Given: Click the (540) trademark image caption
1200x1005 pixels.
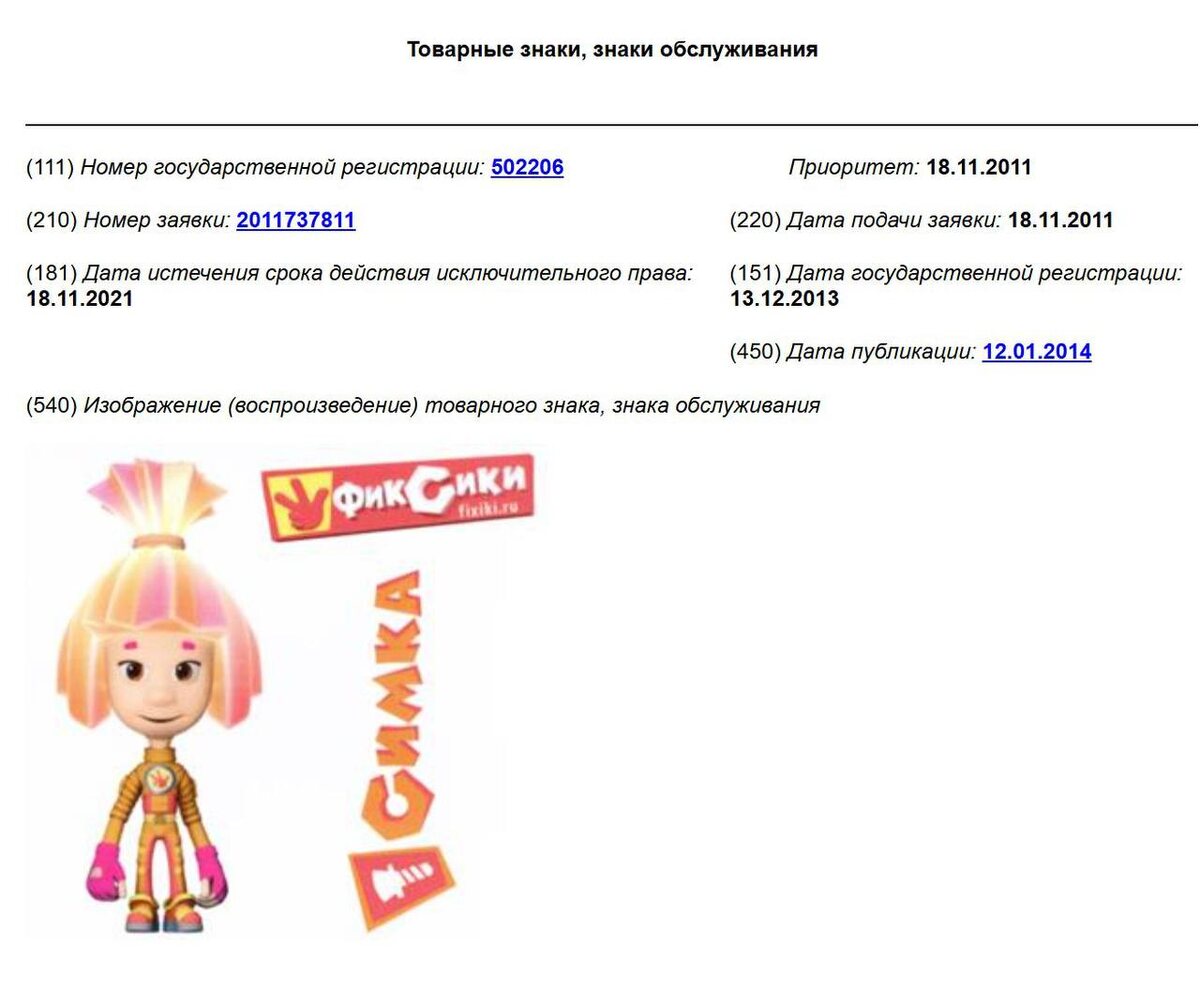Looking at the screenshot, I should 423,405.
